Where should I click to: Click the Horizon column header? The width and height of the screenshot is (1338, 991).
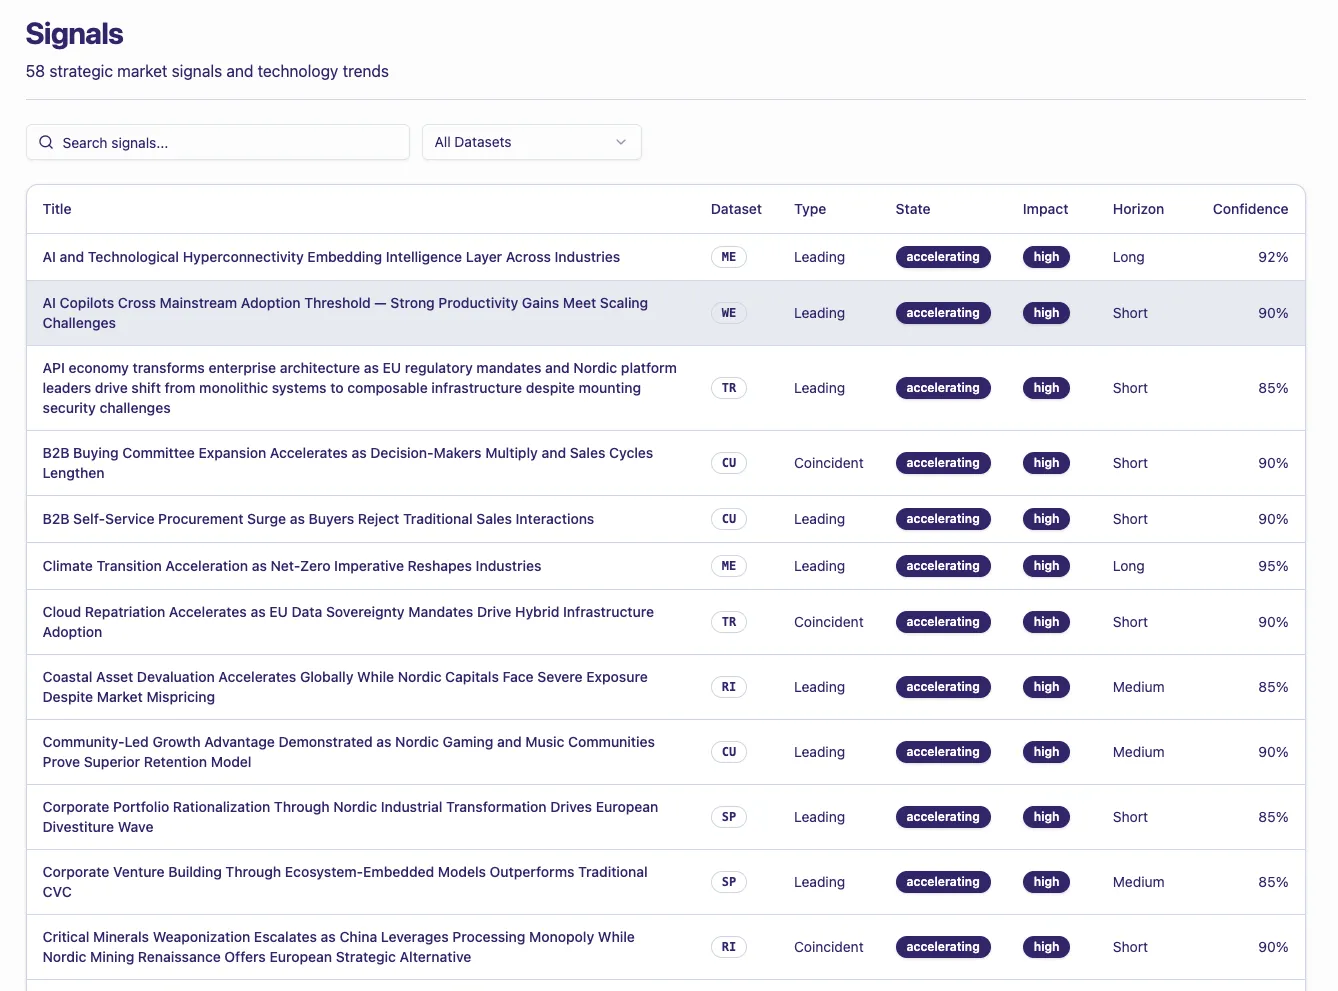(x=1137, y=209)
